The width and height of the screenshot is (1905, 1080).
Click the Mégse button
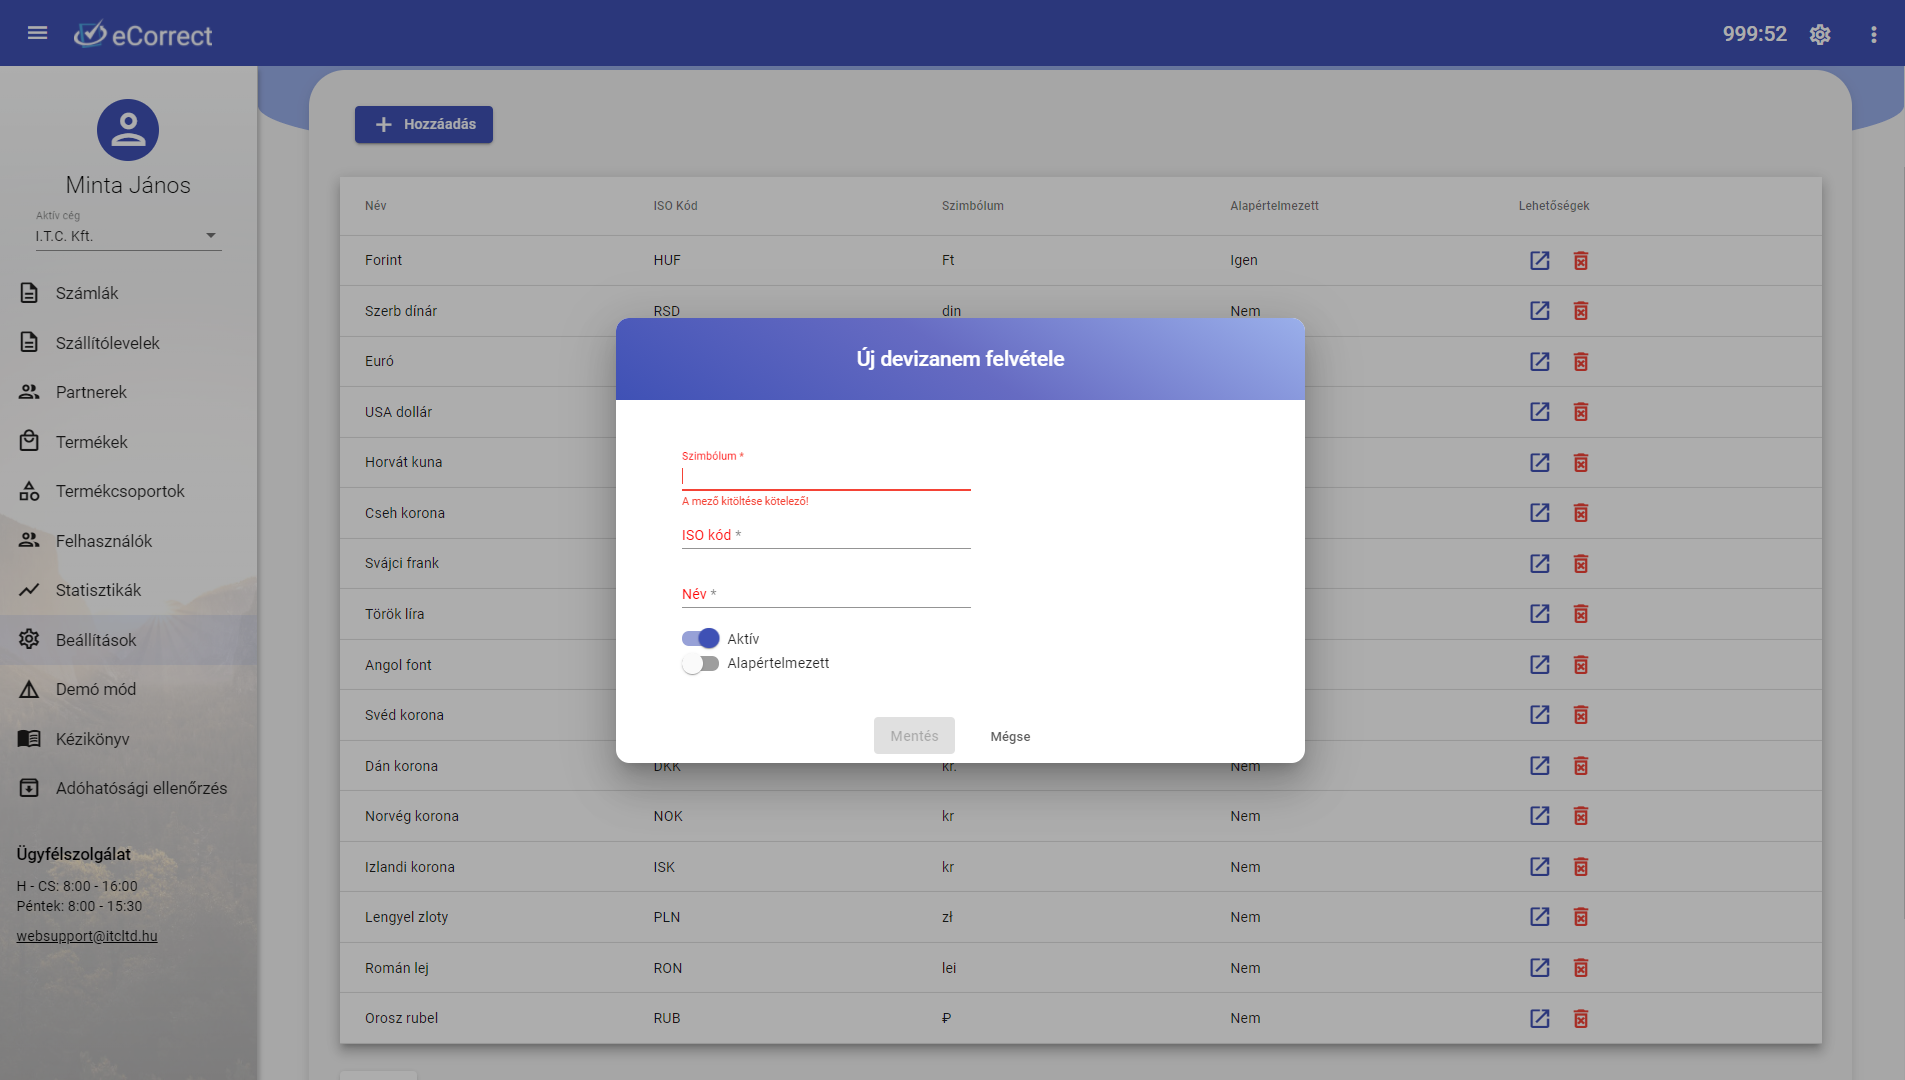[1010, 736]
